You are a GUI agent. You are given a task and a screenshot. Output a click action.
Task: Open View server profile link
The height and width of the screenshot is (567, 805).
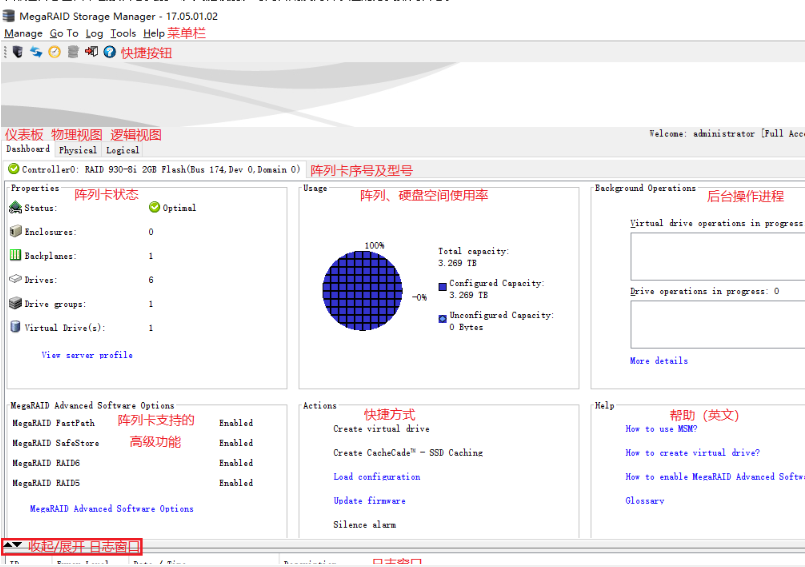click(x=87, y=355)
